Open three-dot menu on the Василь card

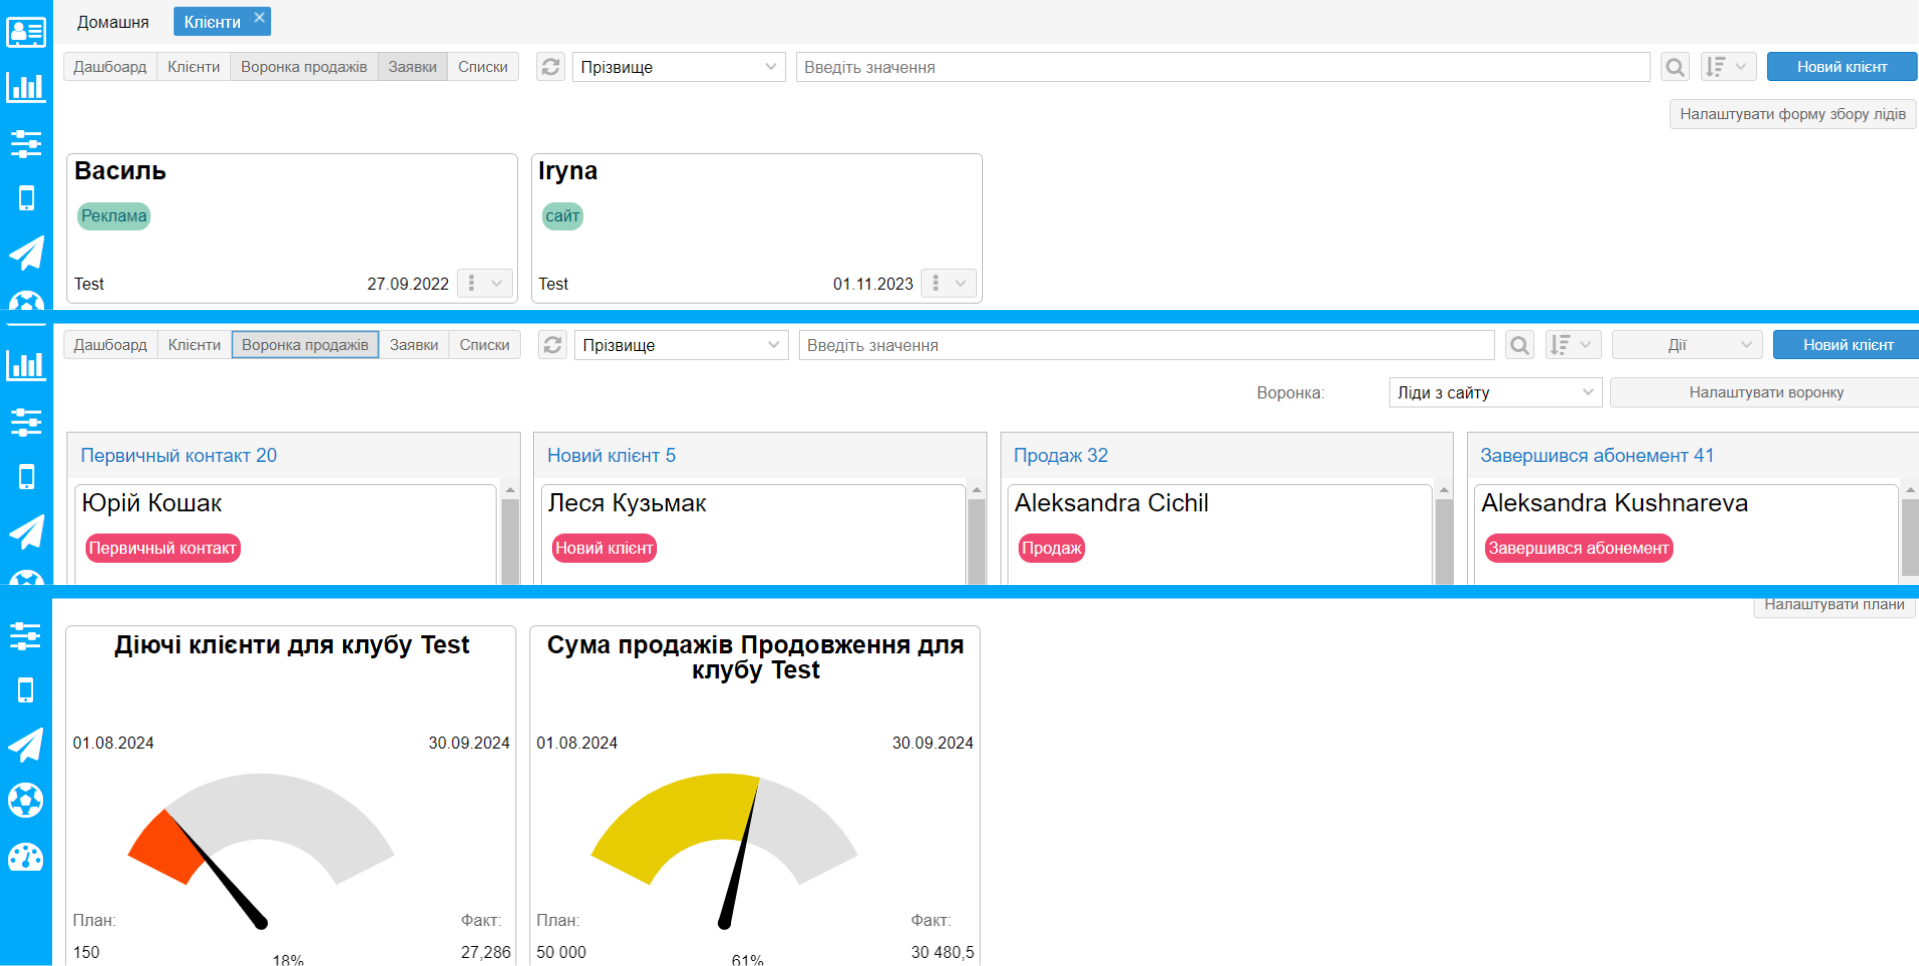472,283
